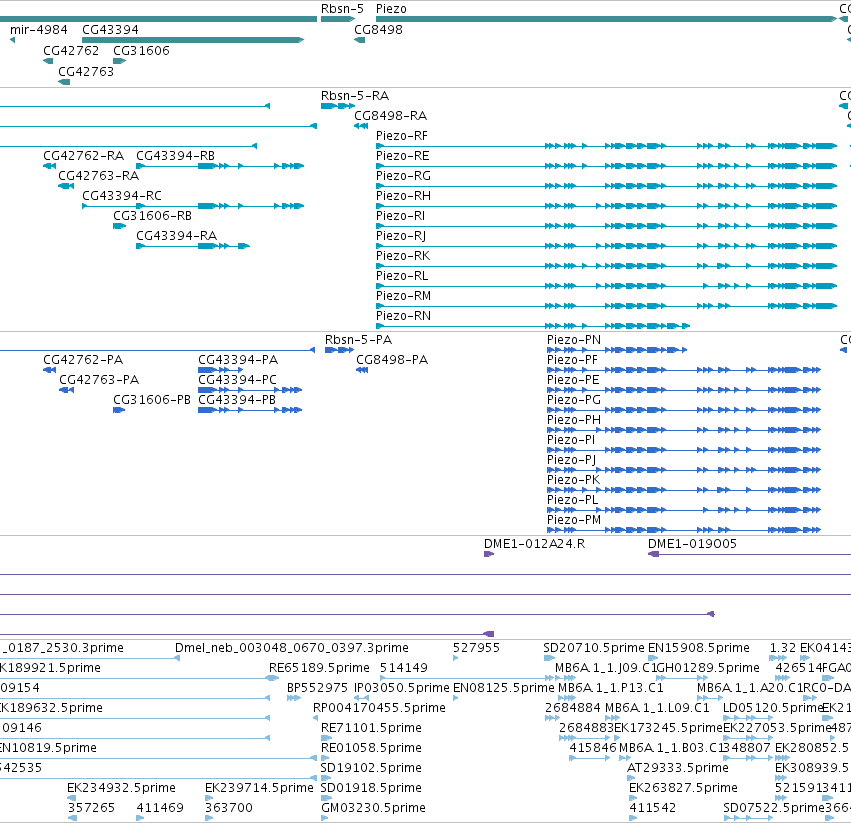Click EST IP03050.5prime label

click(x=402, y=688)
